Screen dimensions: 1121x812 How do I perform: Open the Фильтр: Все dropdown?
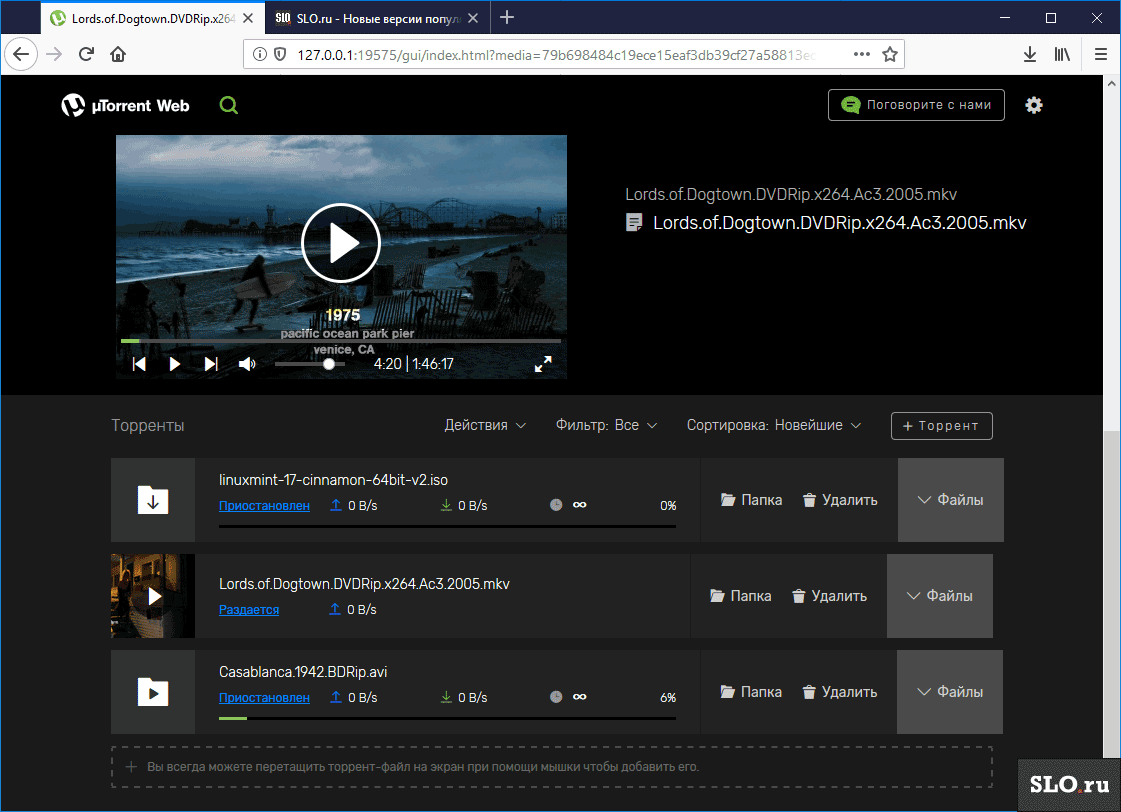pos(606,425)
